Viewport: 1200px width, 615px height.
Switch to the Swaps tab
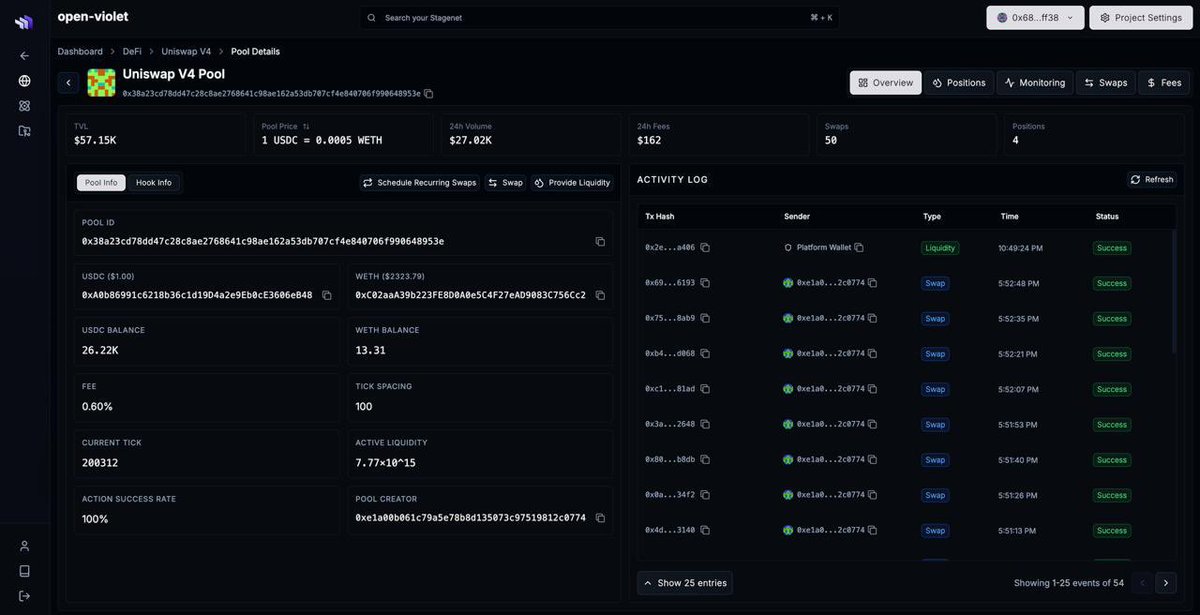coord(1106,83)
